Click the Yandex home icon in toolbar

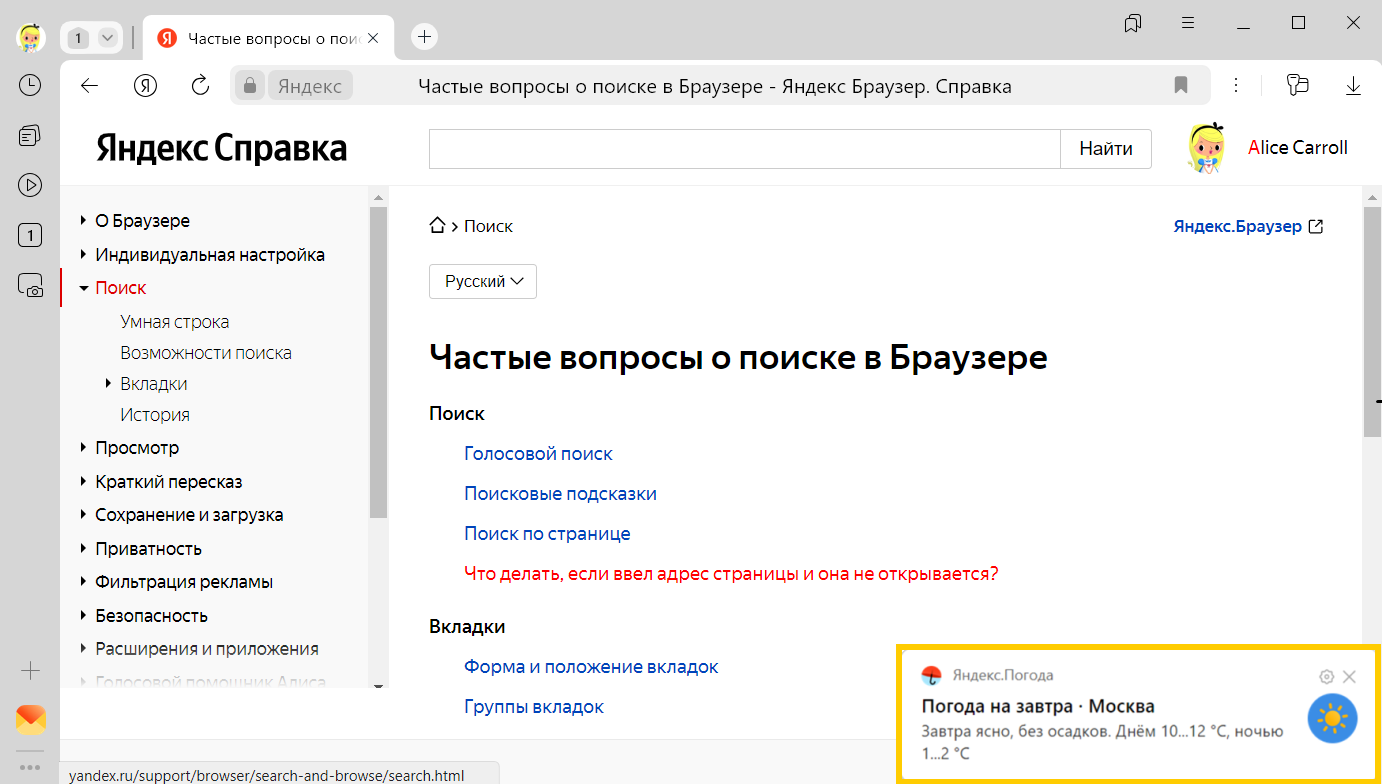pyautogui.click(x=146, y=86)
